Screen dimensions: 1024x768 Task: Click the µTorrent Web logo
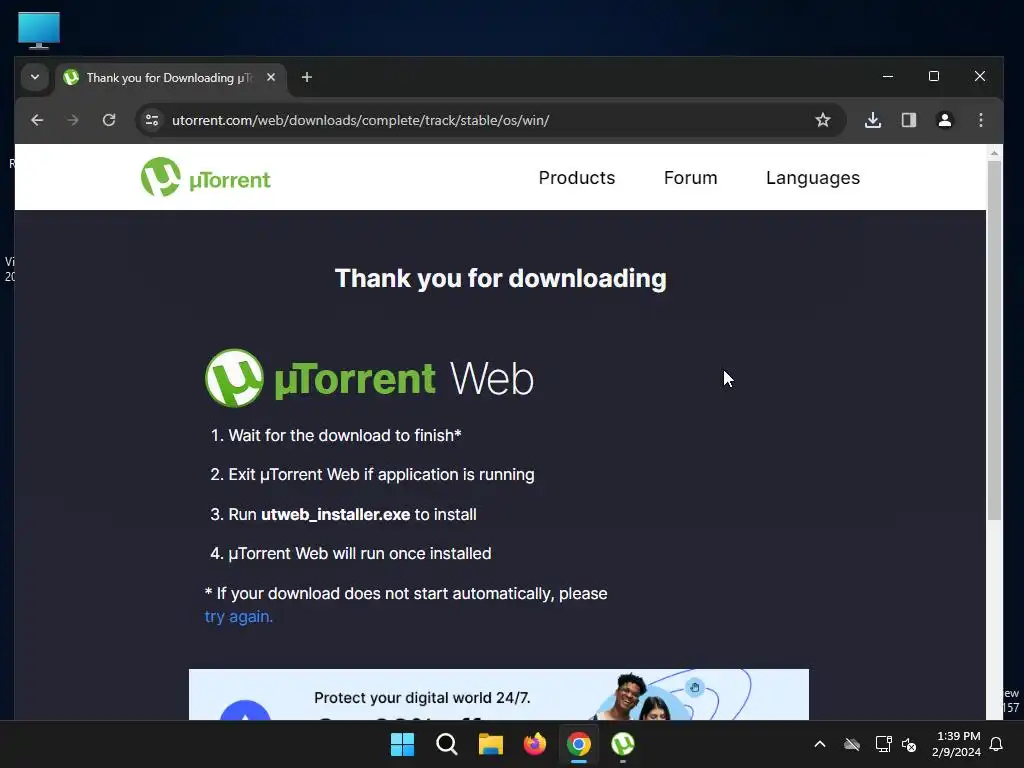[370, 378]
